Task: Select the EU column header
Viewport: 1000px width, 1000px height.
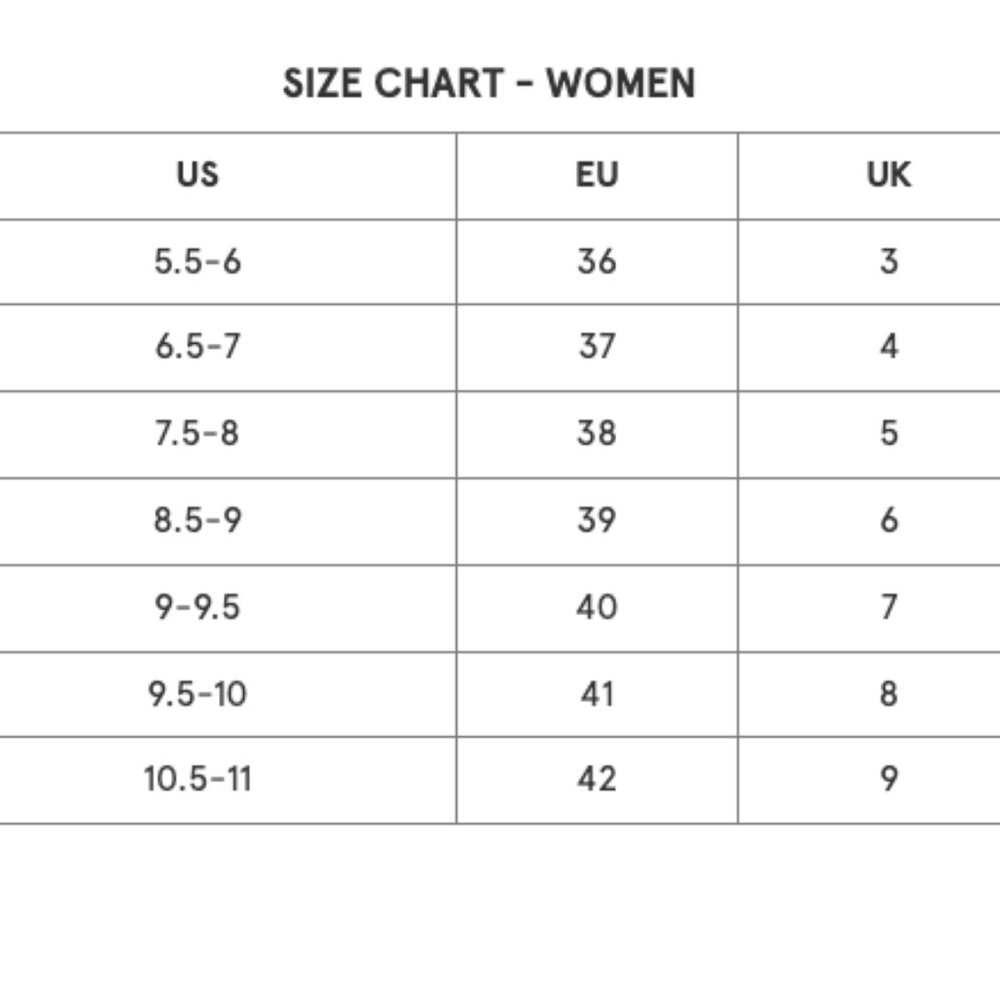Action: [x=597, y=175]
